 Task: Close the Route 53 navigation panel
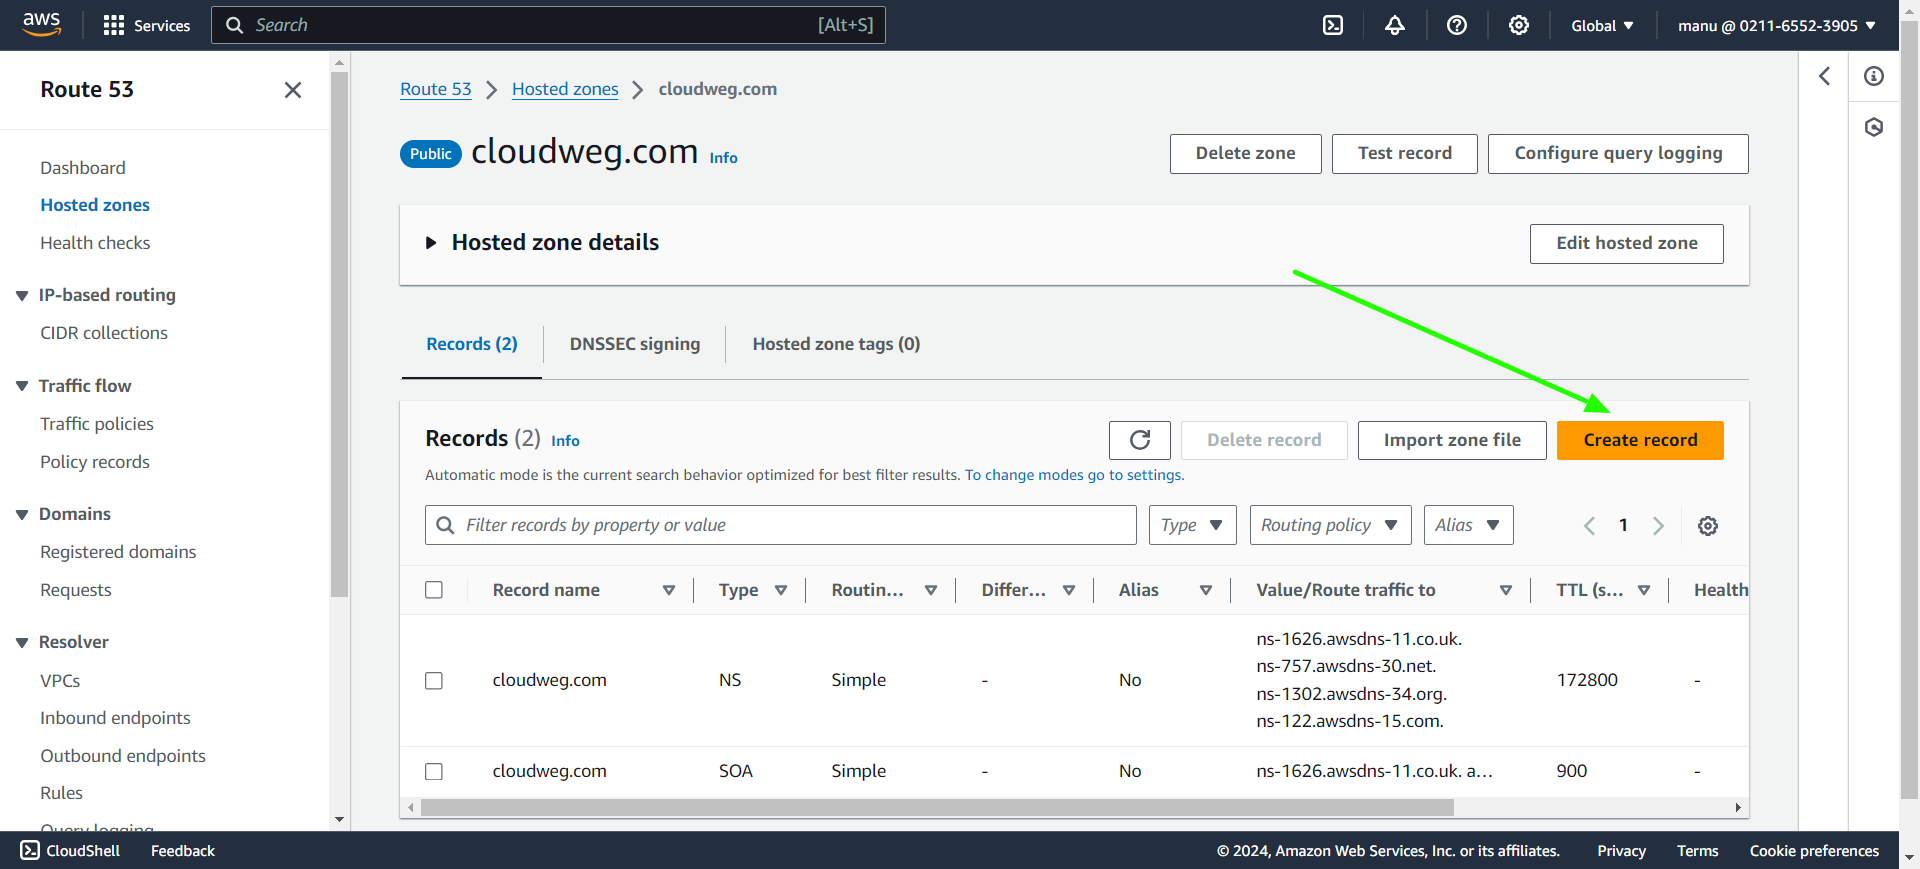coord(293,90)
